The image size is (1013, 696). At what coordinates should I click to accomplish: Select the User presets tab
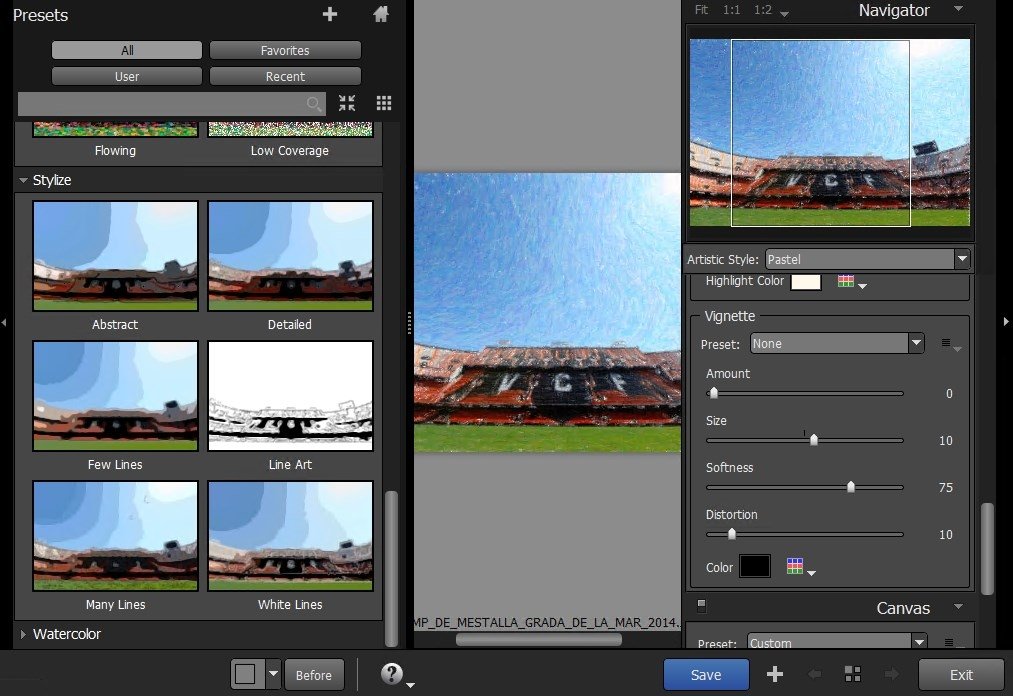127,76
